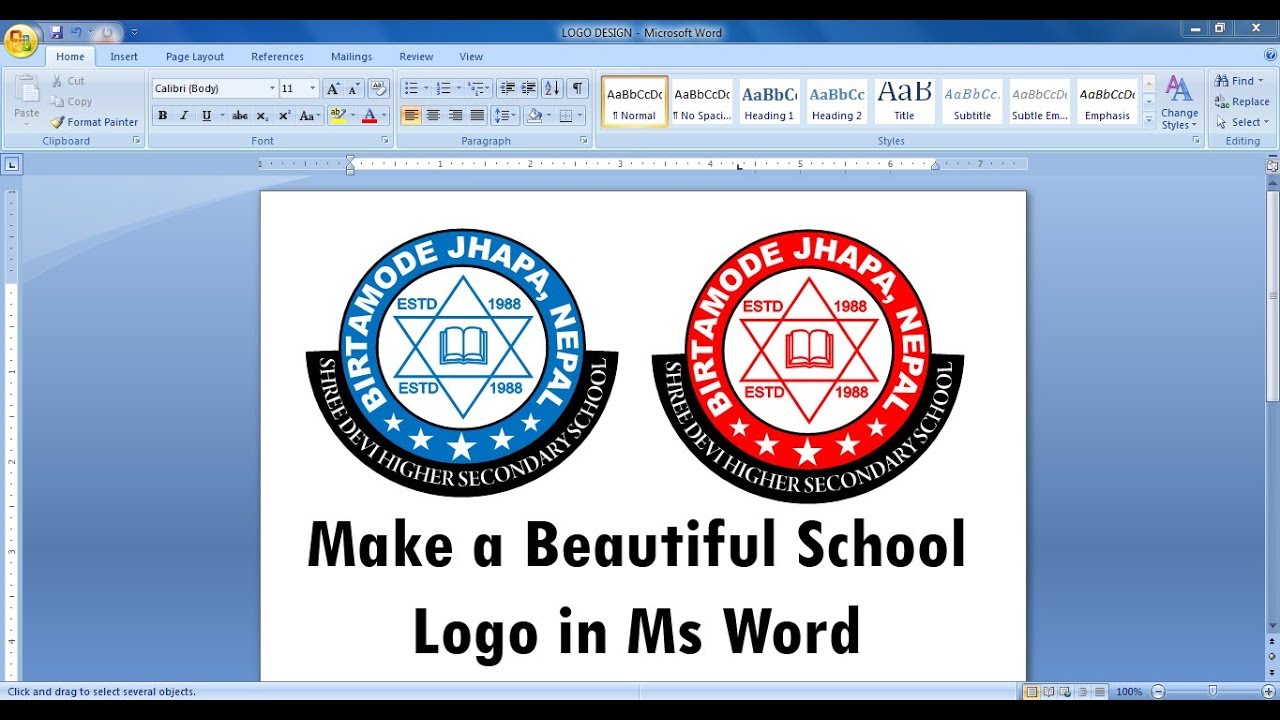Switch to the References tab
This screenshot has width=1280, height=720.
pos(277,57)
